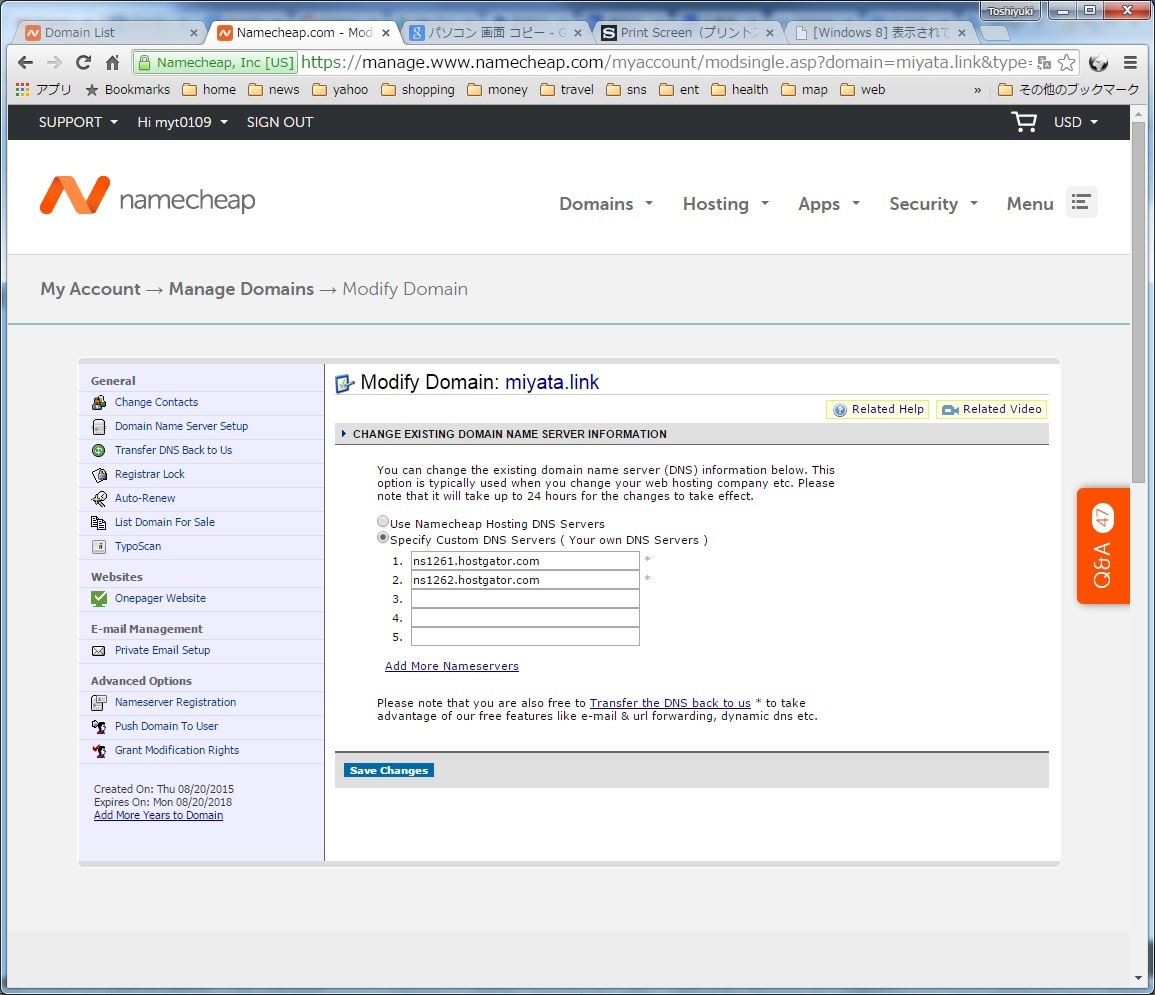Click the Onepager Website icon

[99, 599]
